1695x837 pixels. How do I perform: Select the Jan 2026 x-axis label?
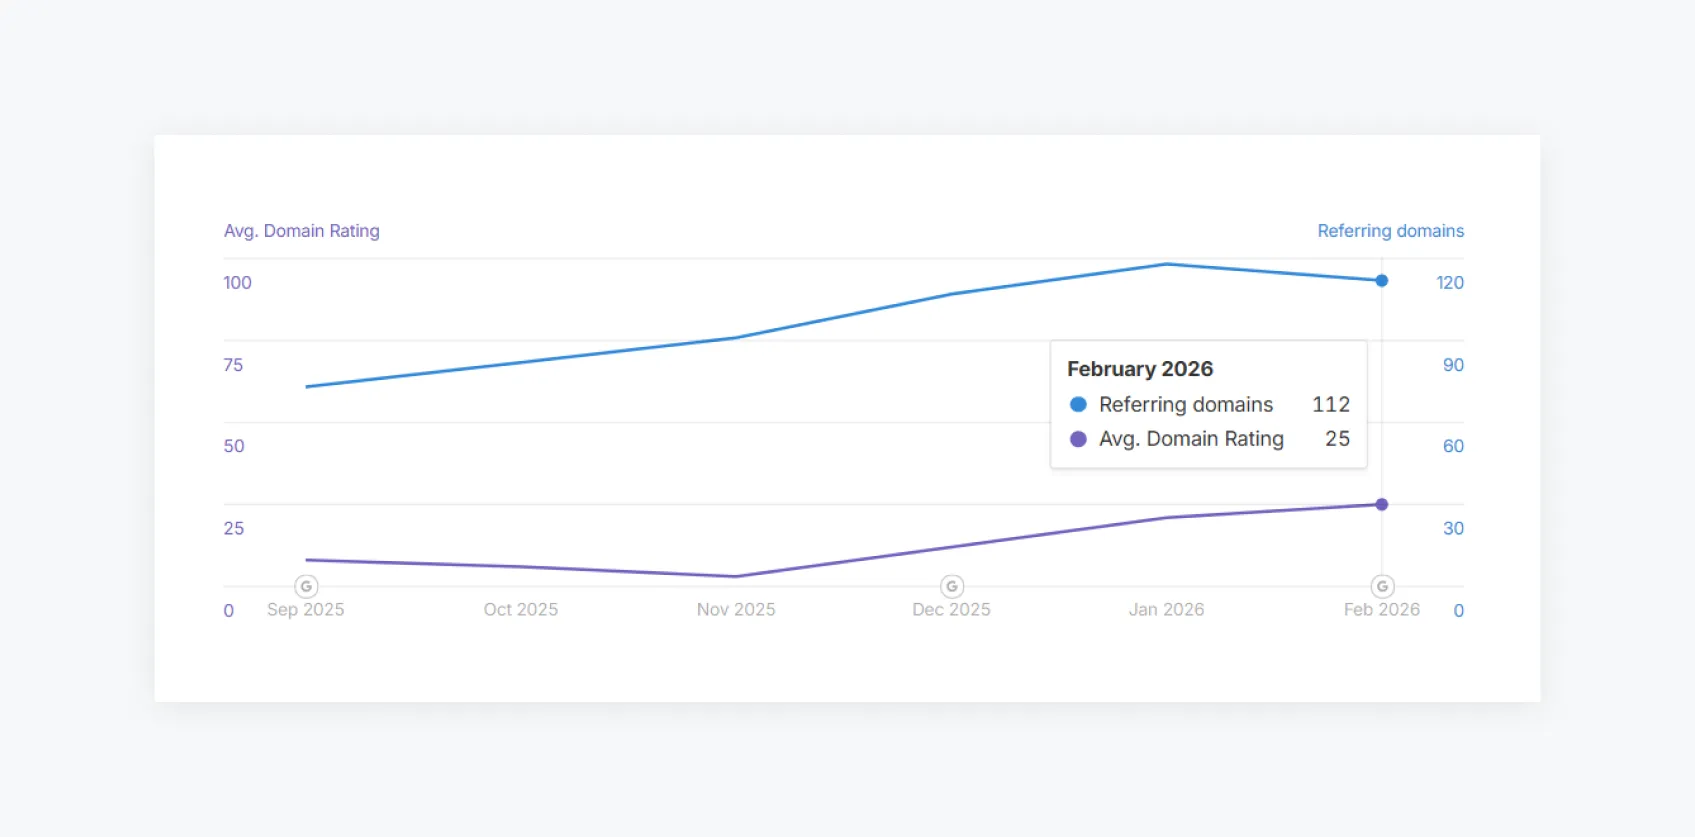click(1166, 610)
